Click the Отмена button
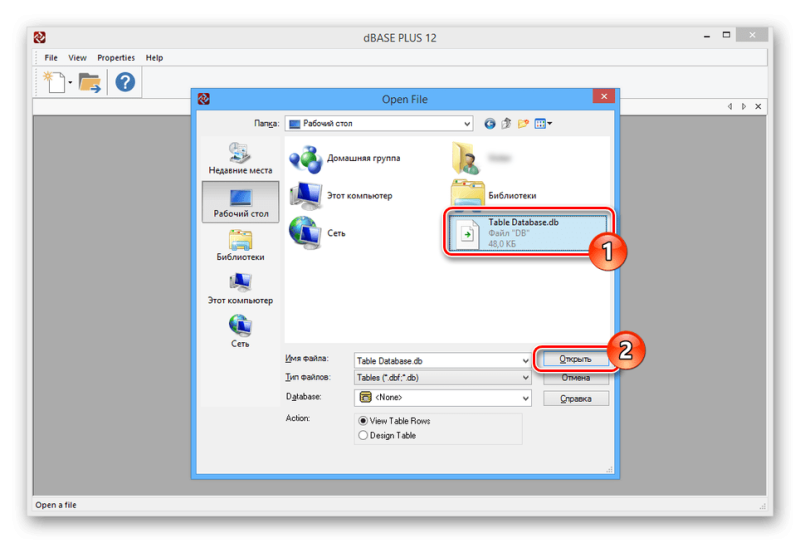 coord(576,378)
